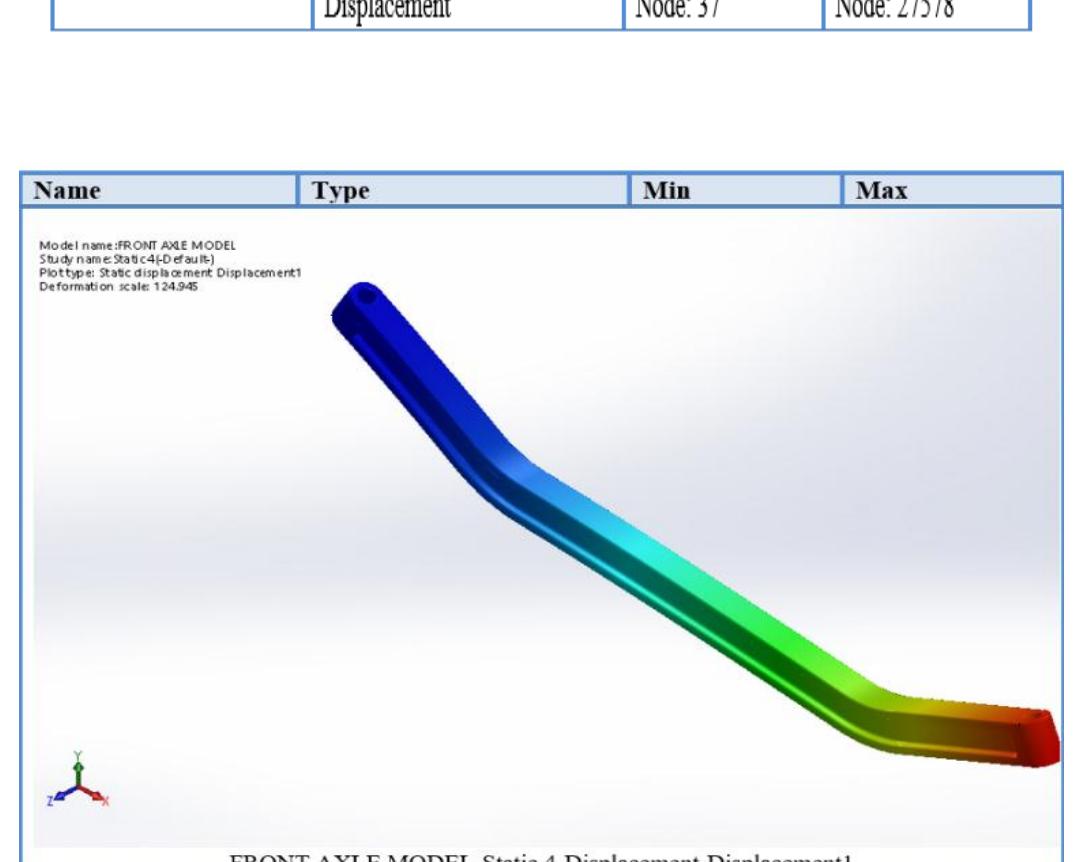Click the triad origin where axes meet
The height and width of the screenshot is (862, 1073).
78,786
